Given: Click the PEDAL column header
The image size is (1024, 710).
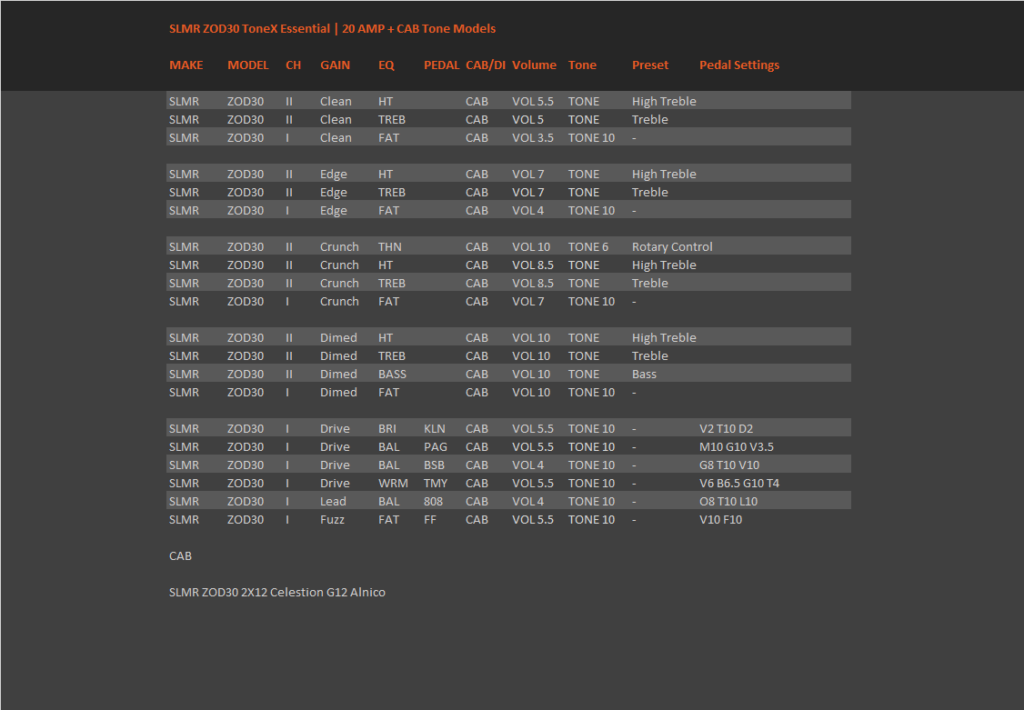Looking at the screenshot, I should (x=441, y=65).
